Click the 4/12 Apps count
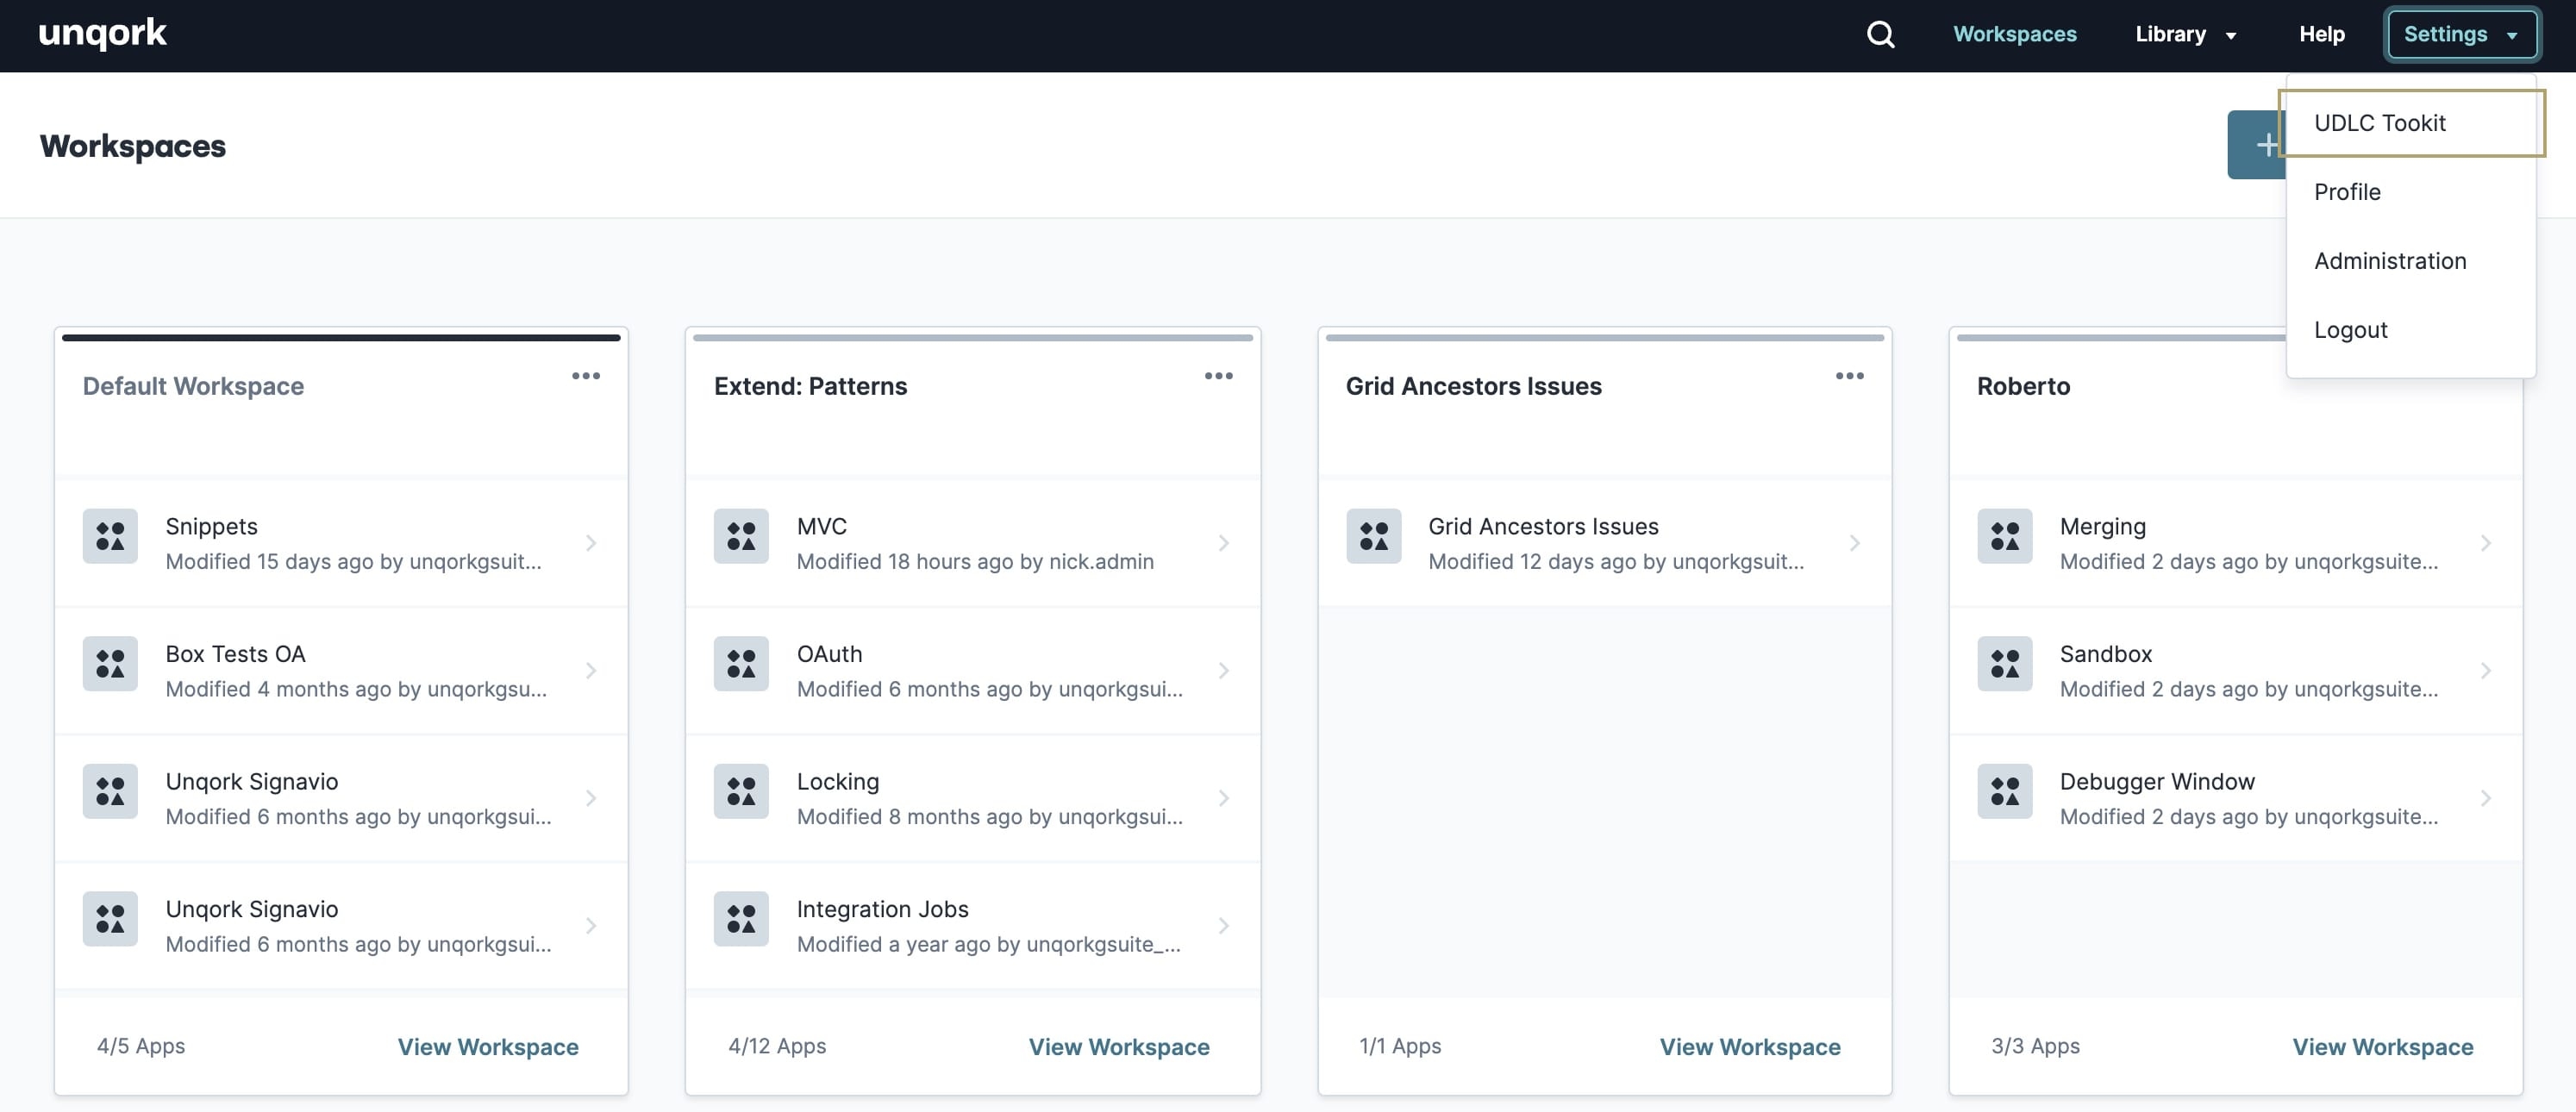Image resolution: width=2576 pixels, height=1112 pixels. click(x=777, y=1046)
